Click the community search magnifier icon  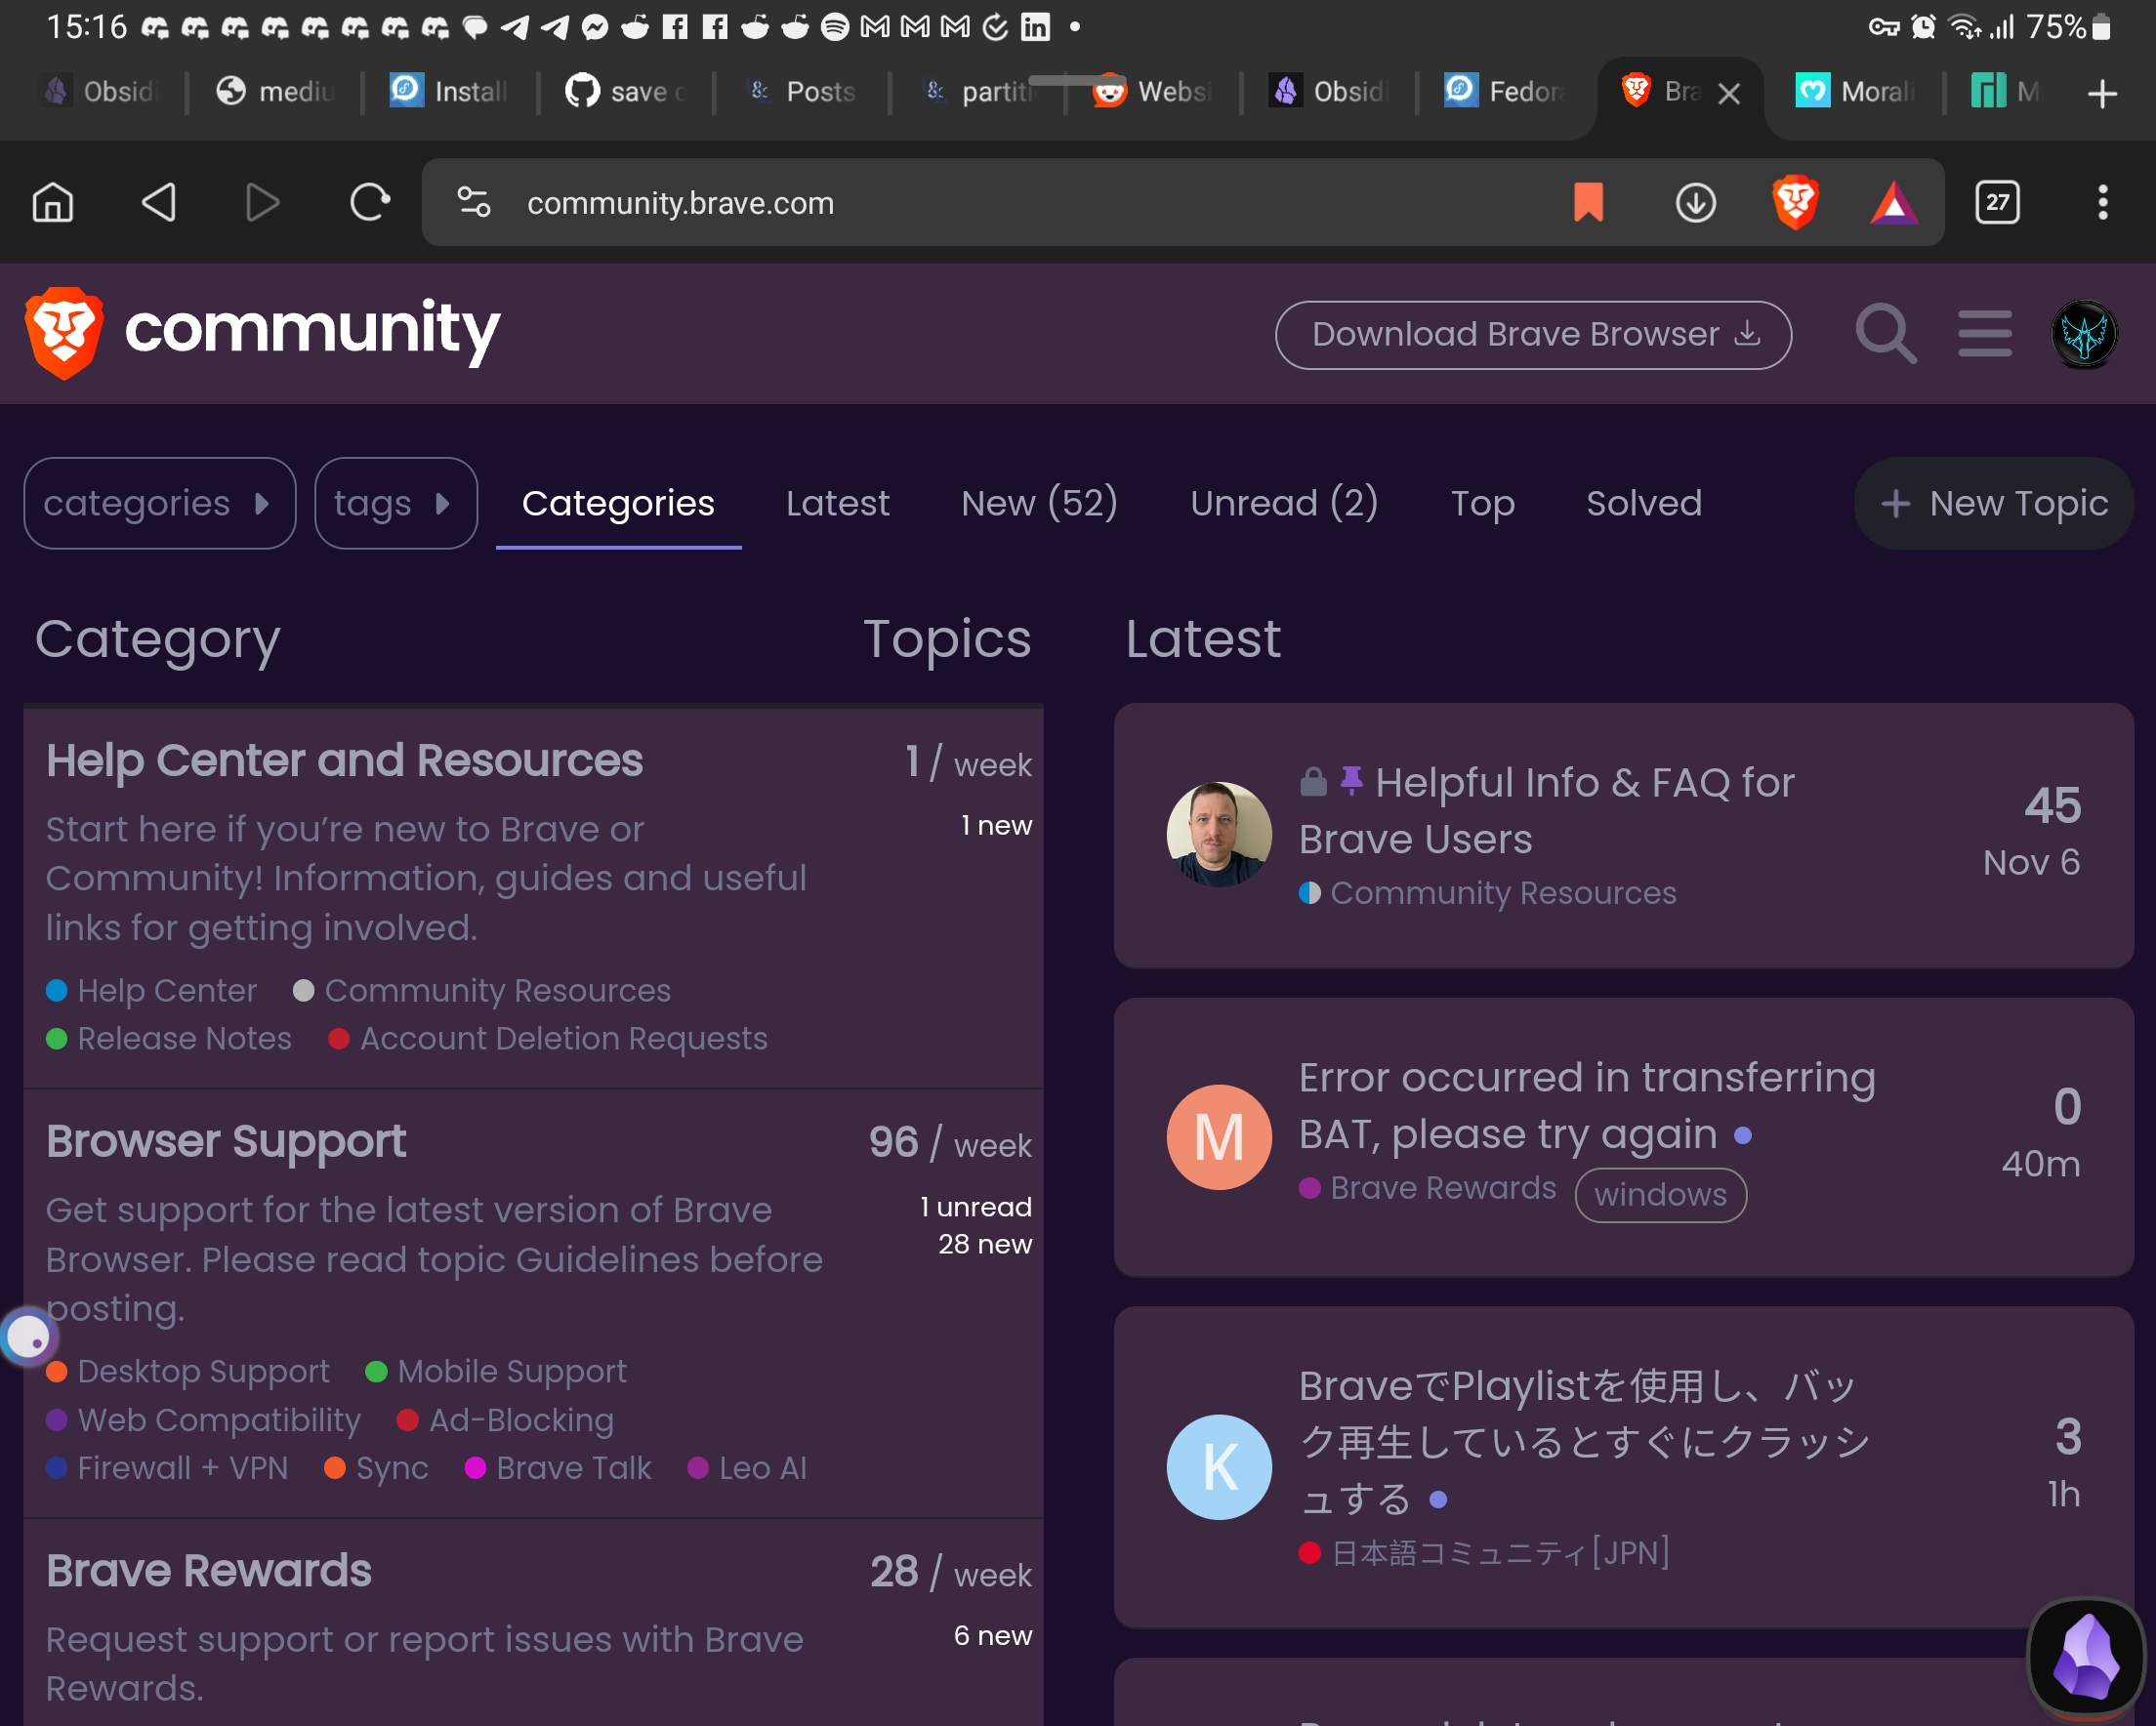1885,334
